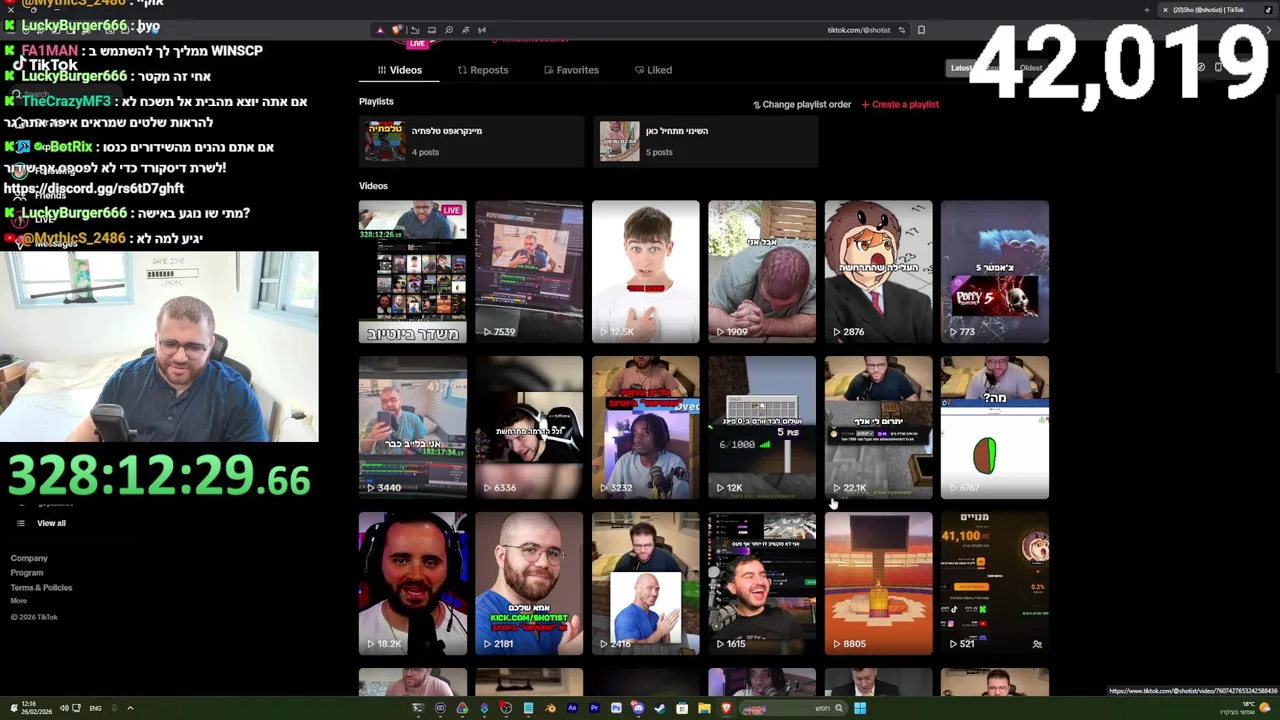Click the Brave shields icon in toolbar
Screen dimensions: 1280x720
(x=397, y=29)
